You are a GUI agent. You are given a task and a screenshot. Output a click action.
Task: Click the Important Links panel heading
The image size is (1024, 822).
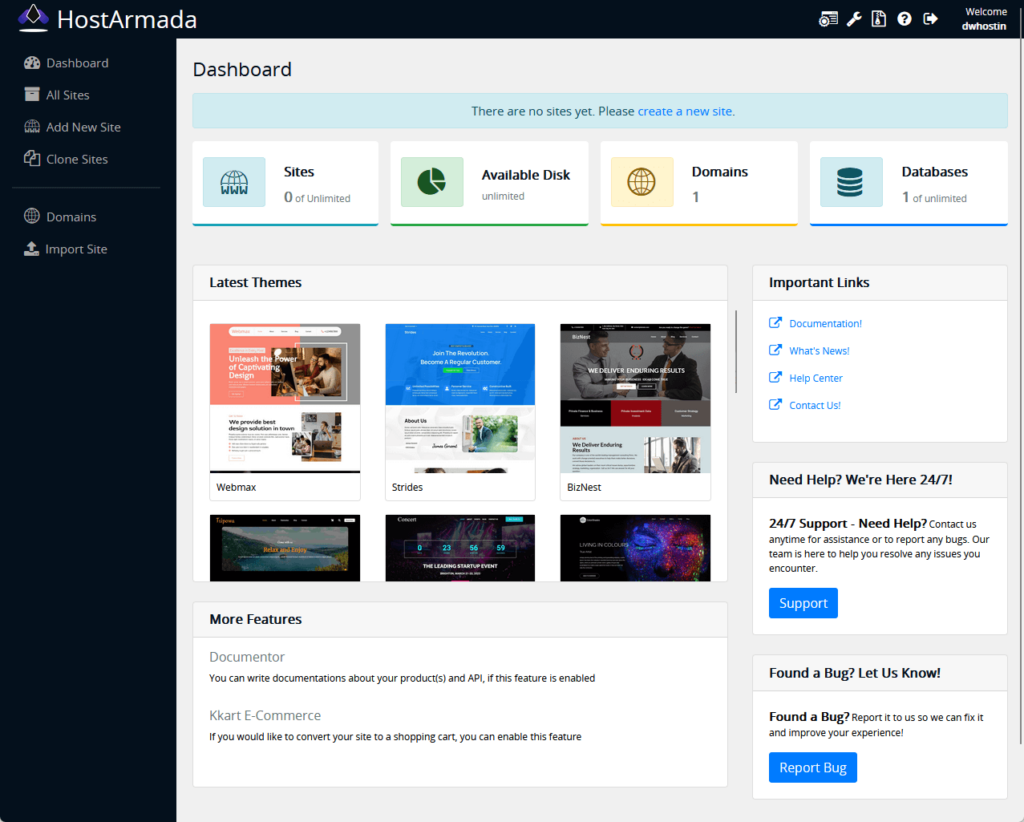(x=819, y=283)
